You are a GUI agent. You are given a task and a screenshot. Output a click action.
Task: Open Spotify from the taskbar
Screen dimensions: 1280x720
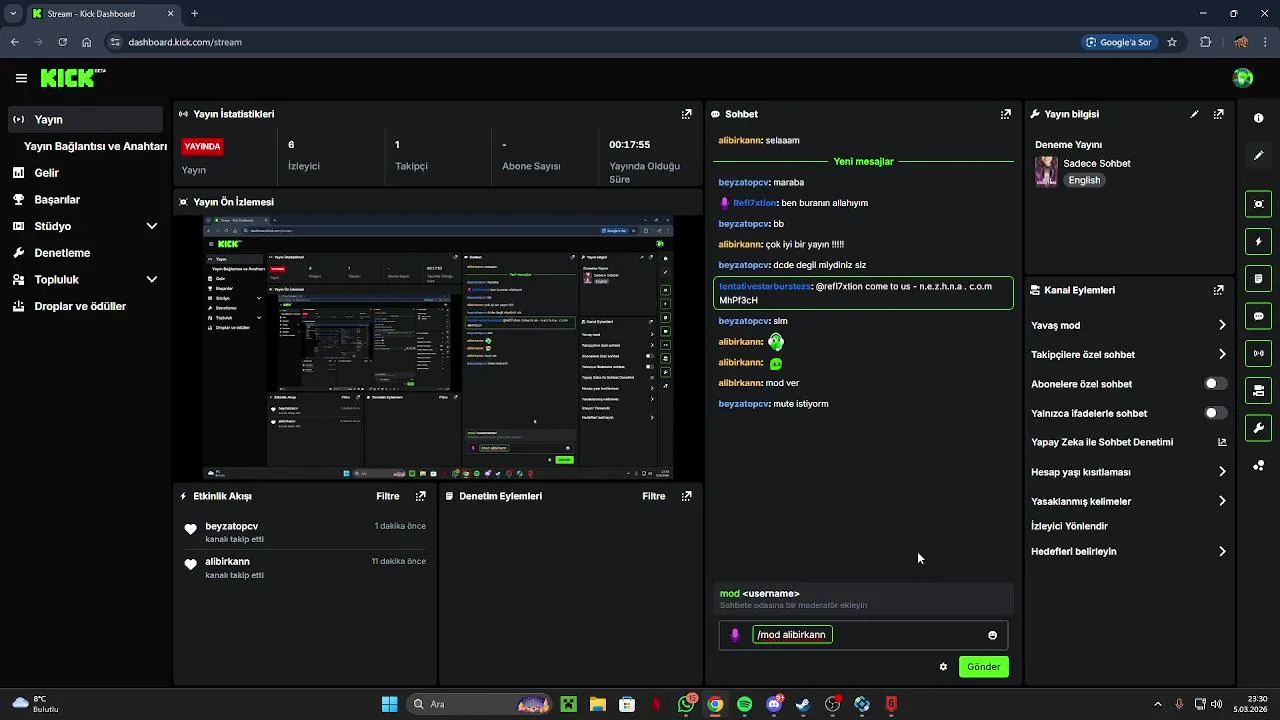click(745, 704)
